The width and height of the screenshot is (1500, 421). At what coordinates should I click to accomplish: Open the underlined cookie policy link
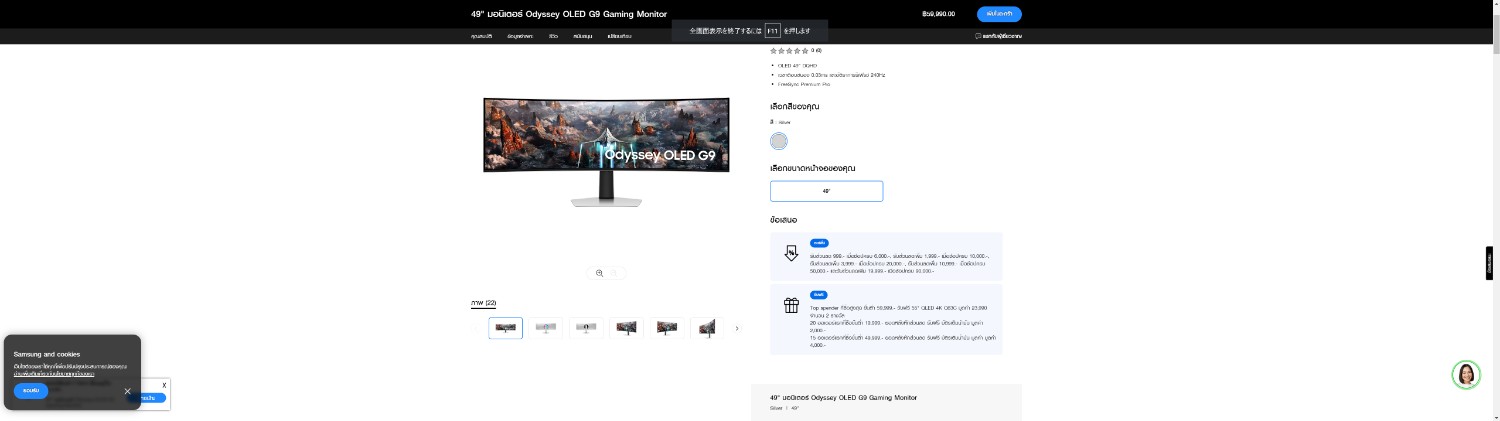click(x=54, y=373)
